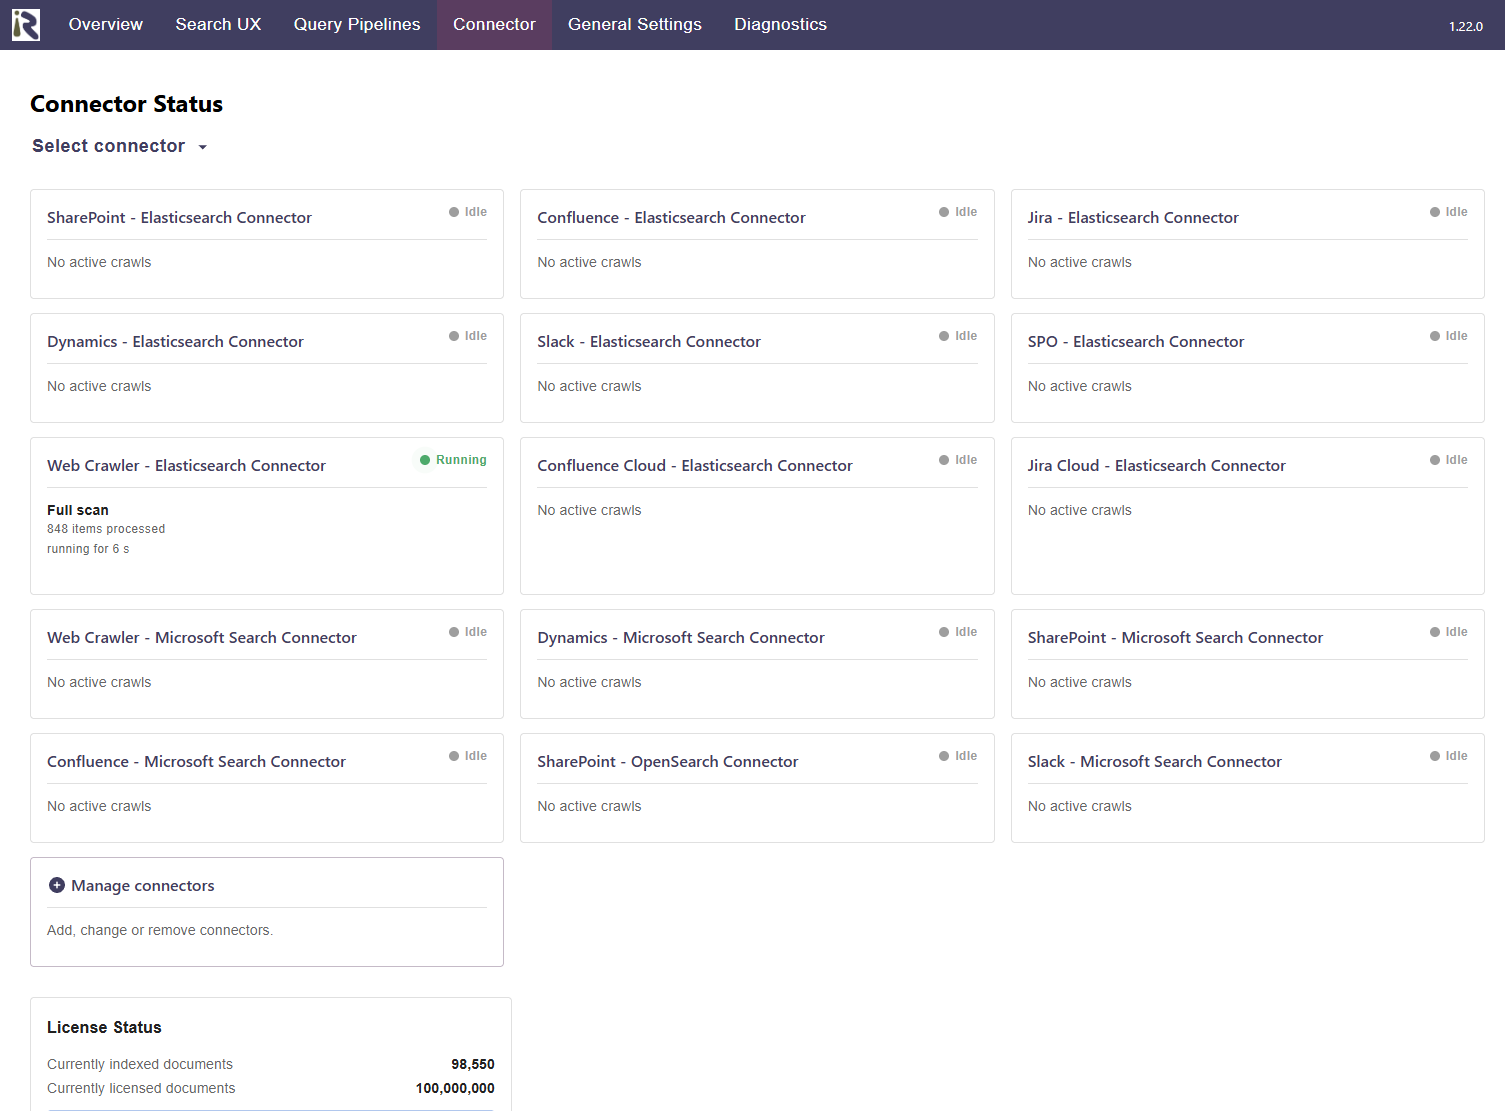
Task: Click Idle status indicator on Slack Elasticsearch card
Action: [958, 336]
